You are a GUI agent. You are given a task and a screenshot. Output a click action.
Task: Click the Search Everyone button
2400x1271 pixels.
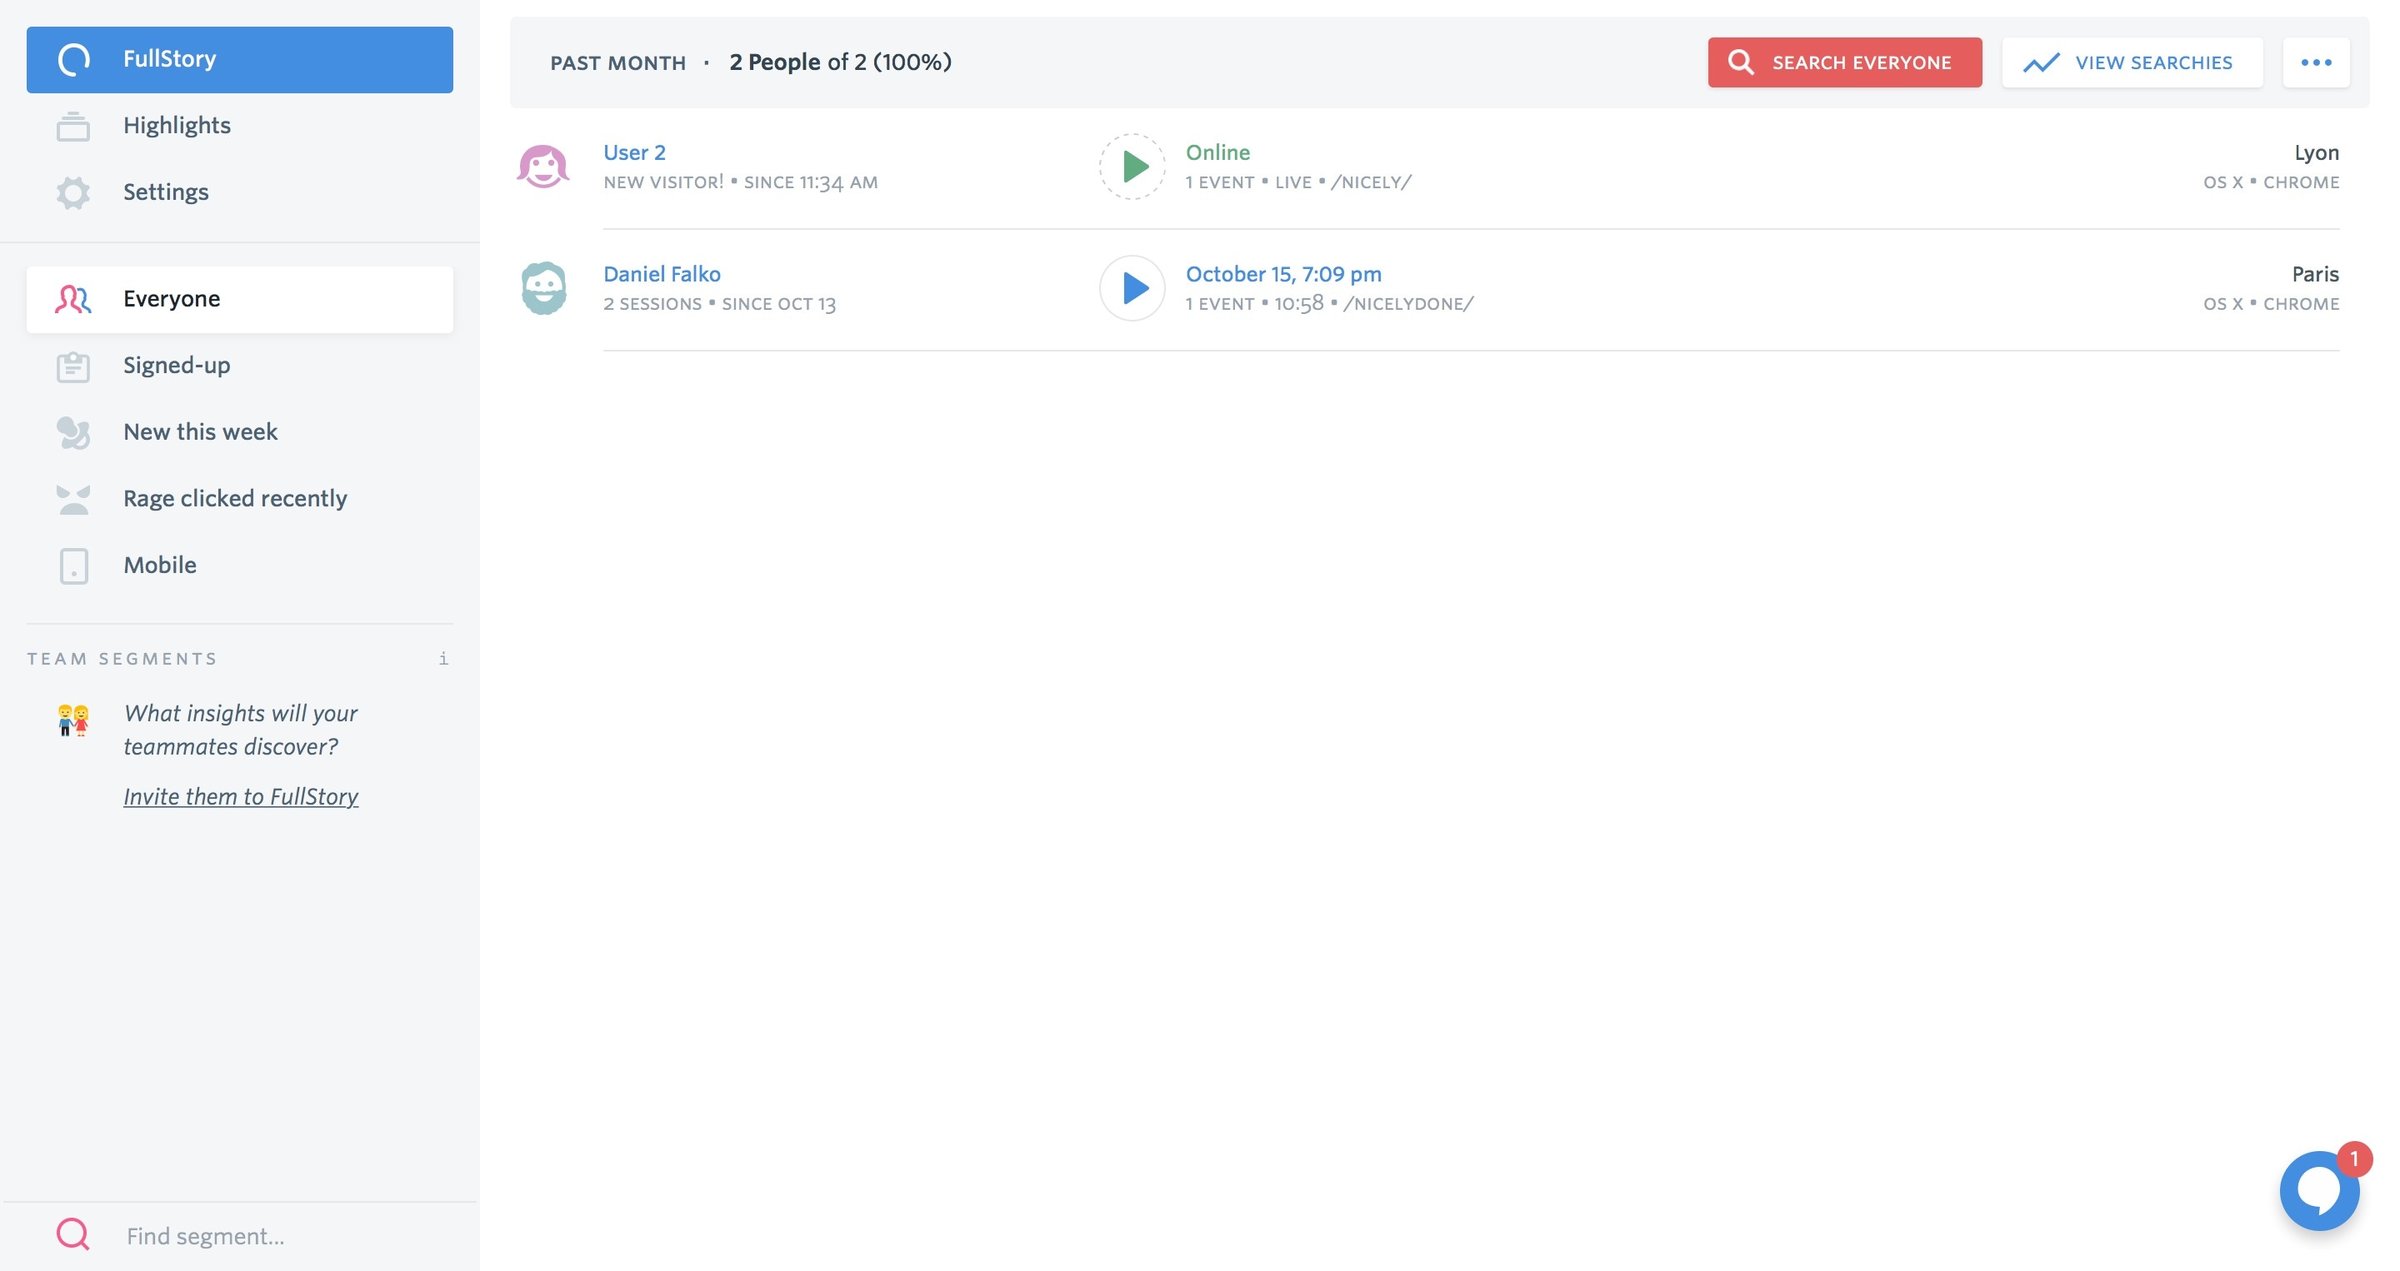1844,62
